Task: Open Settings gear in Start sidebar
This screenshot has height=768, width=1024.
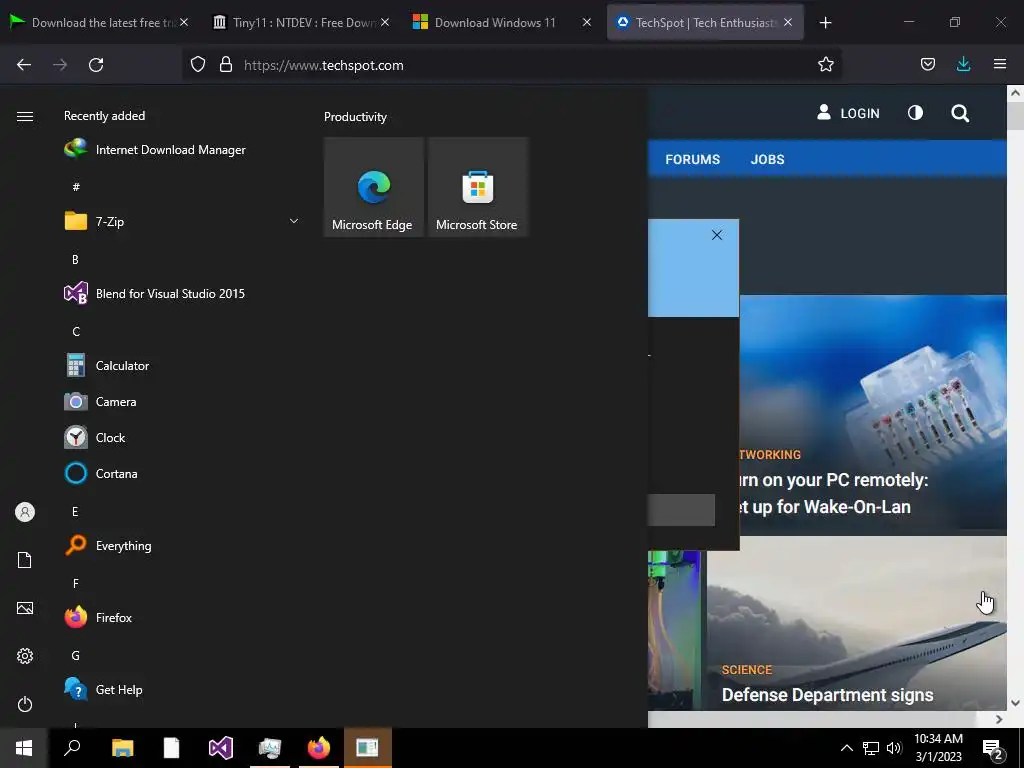Action: coord(25,656)
